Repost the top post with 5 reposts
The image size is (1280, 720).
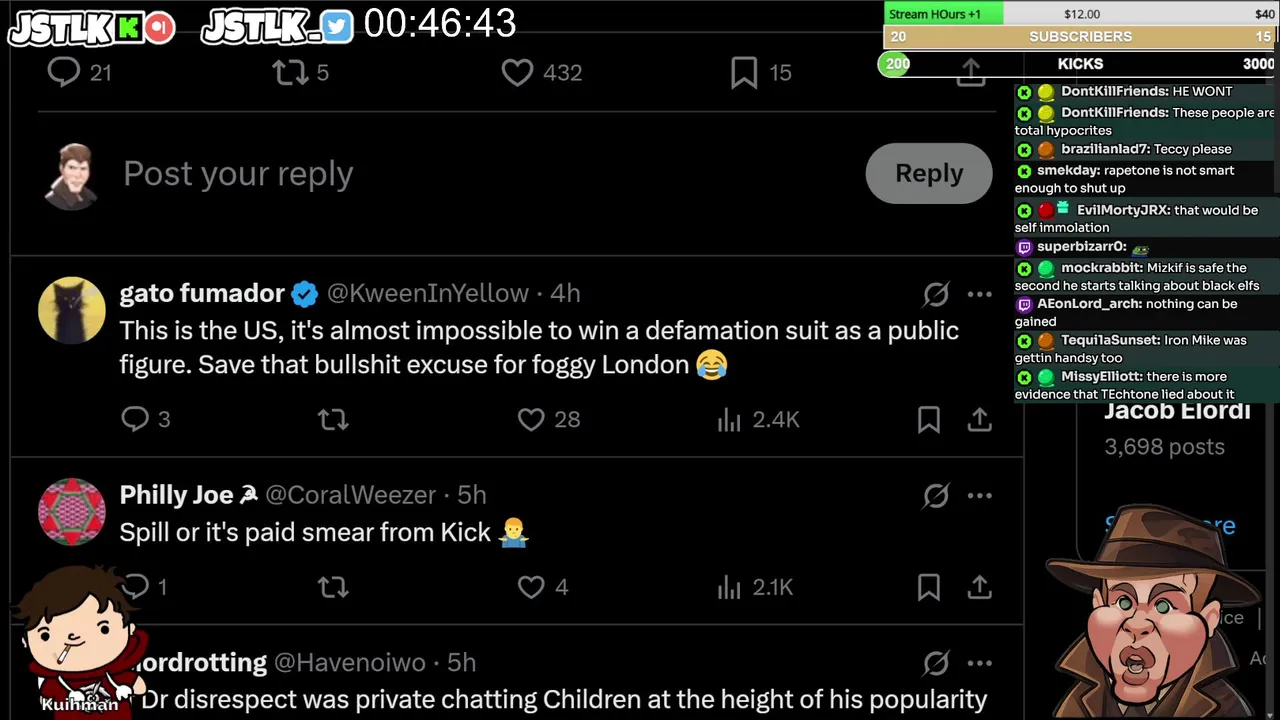(x=291, y=72)
